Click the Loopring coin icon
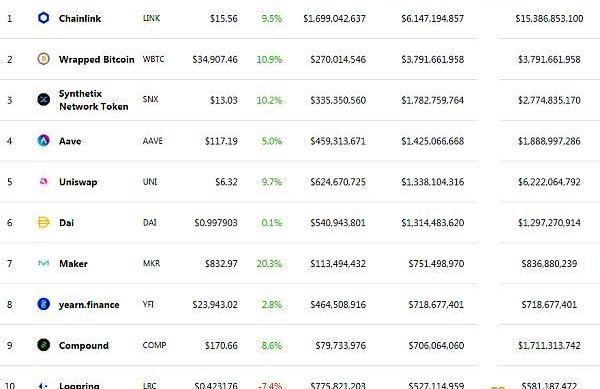The width and height of the screenshot is (600, 389). coord(44,386)
